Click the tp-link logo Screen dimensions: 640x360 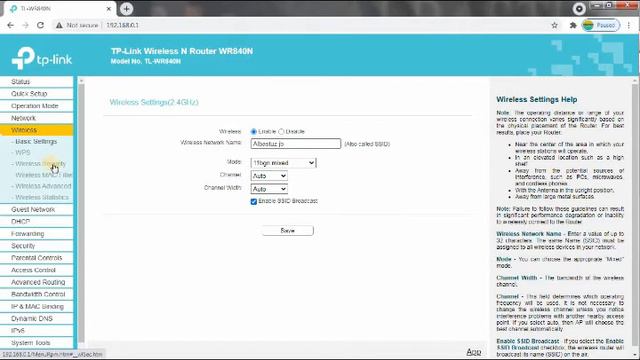pyautogui.click(x=42, y=58)
